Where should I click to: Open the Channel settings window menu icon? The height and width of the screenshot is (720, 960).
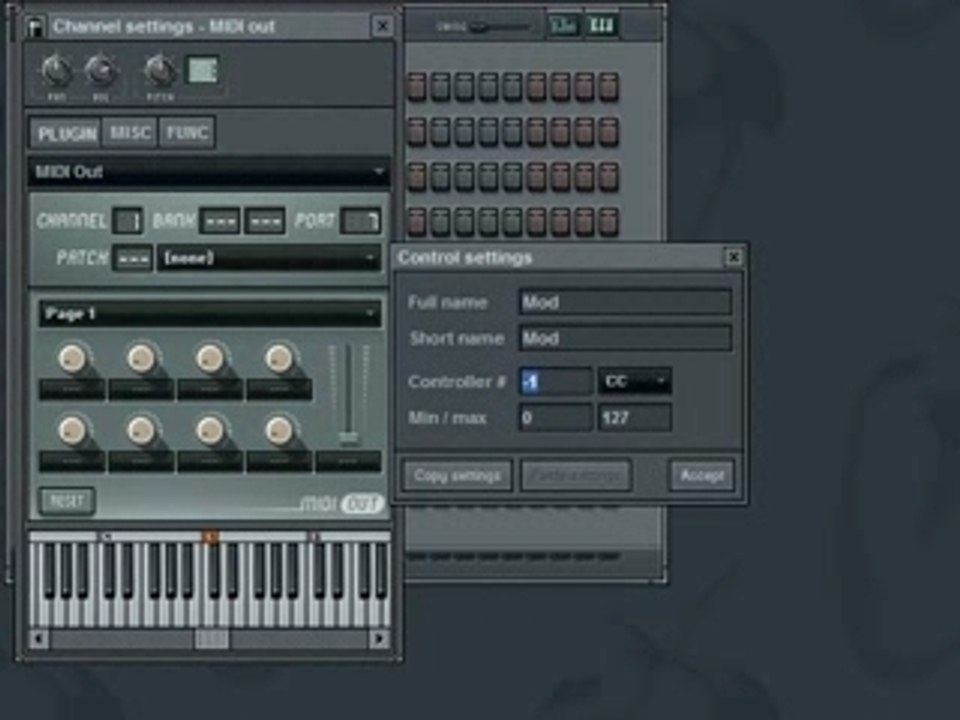[x=36, y=26]
